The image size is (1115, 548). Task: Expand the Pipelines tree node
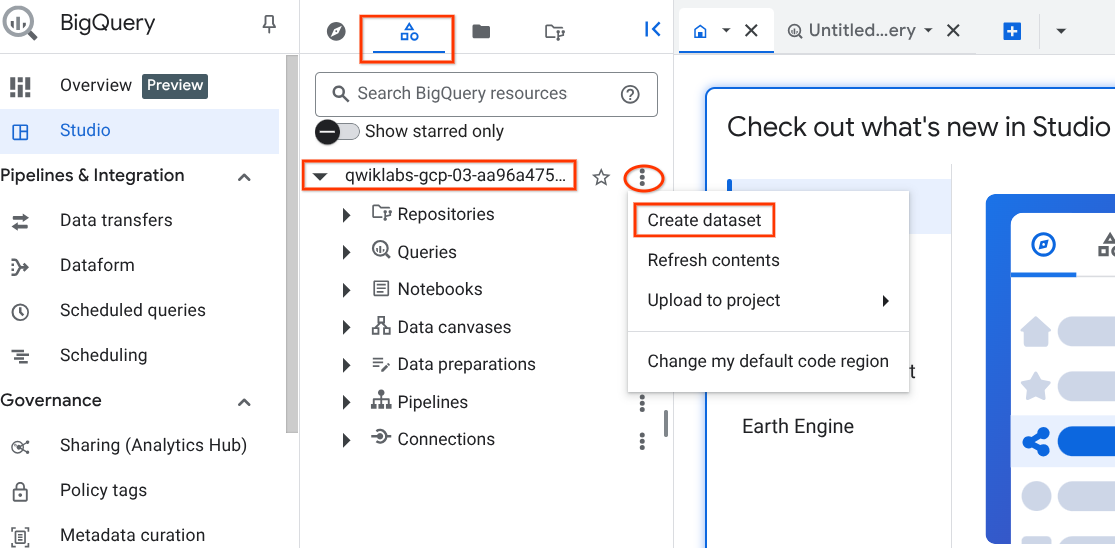click(x=346, y=402)
